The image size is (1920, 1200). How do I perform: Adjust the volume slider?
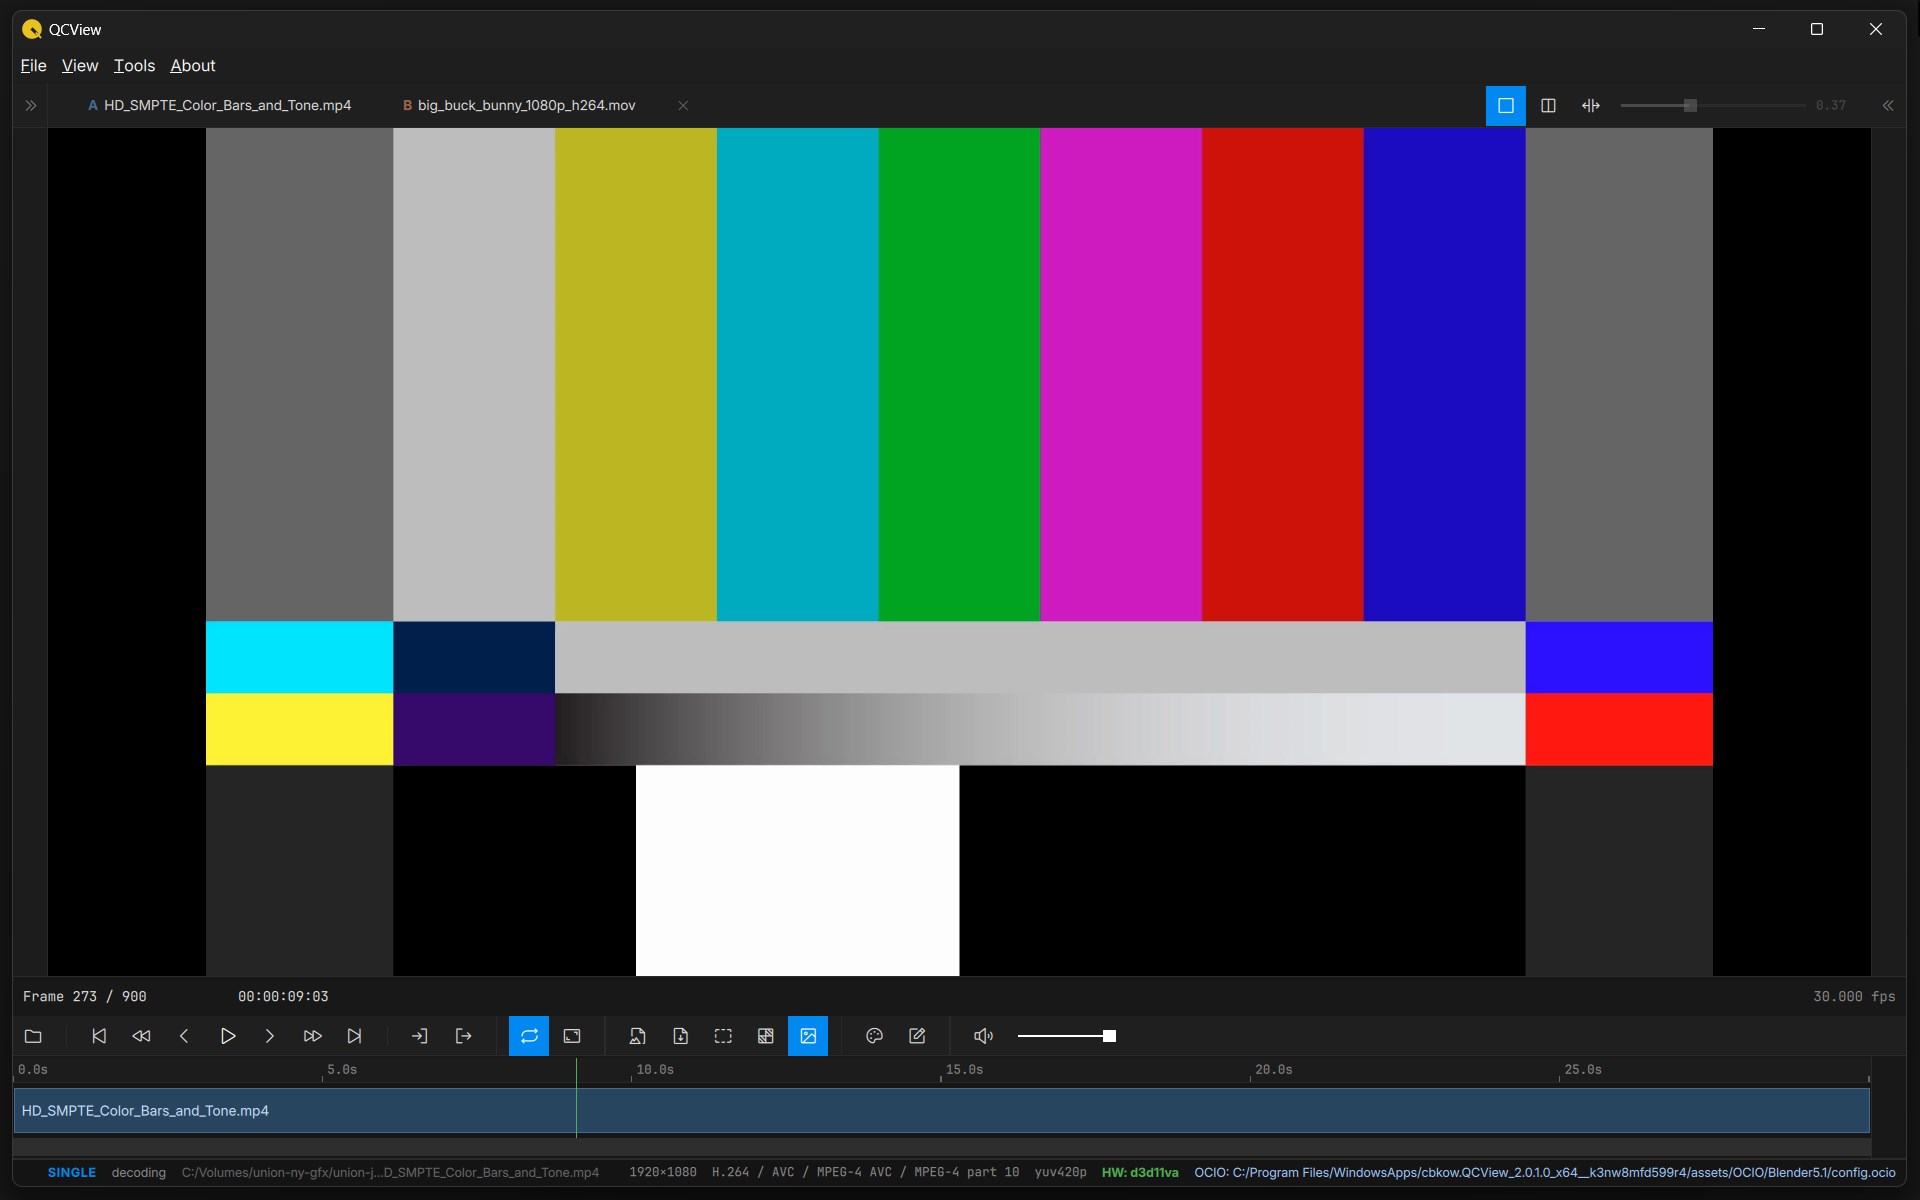[x=1066, y=1036]
